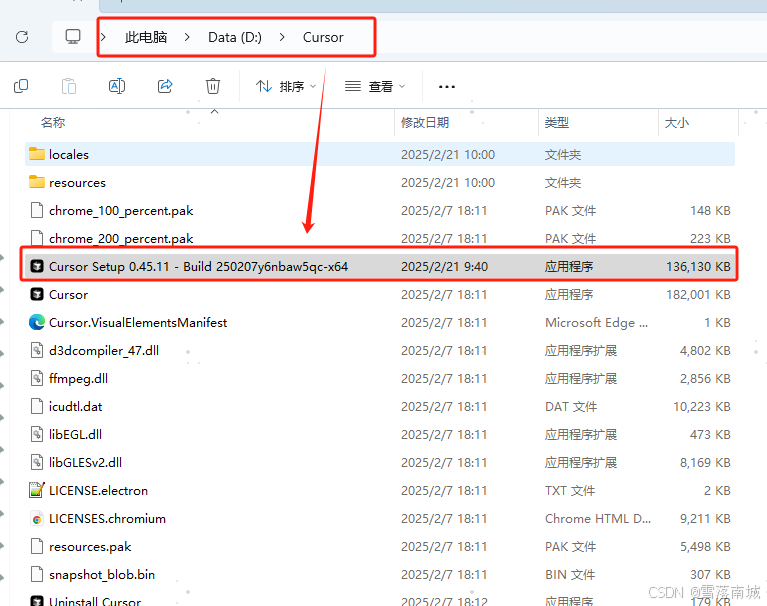
Task: Click the icudtl.dat file icon
Action: click(37, 406)
